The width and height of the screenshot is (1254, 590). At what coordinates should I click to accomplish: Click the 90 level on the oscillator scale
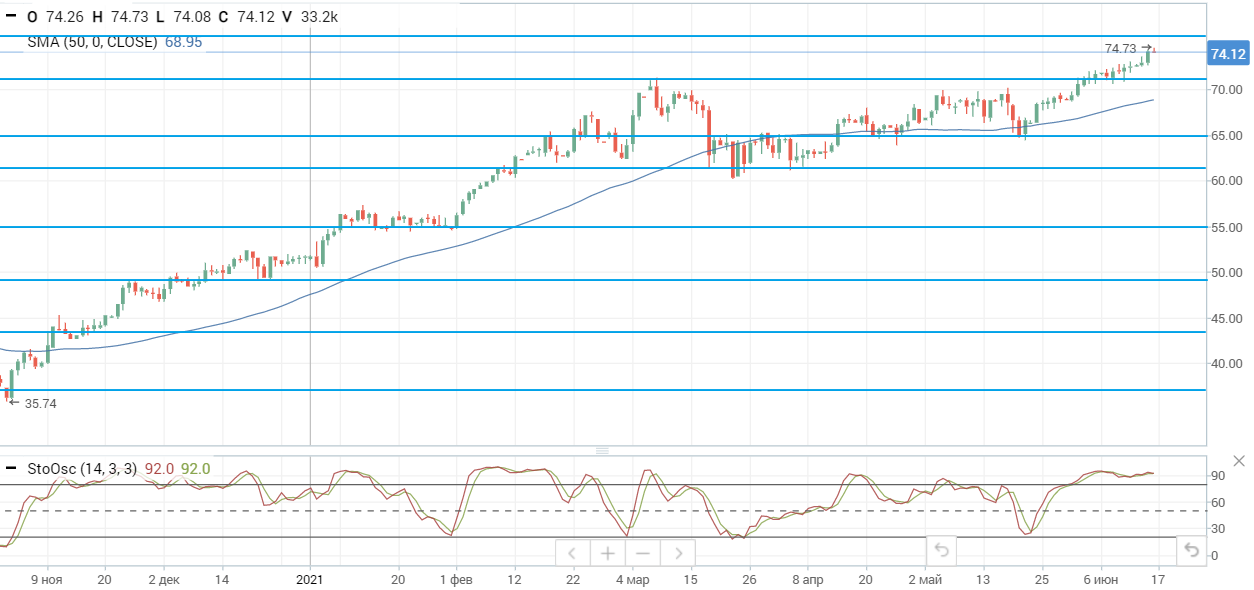1218,476
